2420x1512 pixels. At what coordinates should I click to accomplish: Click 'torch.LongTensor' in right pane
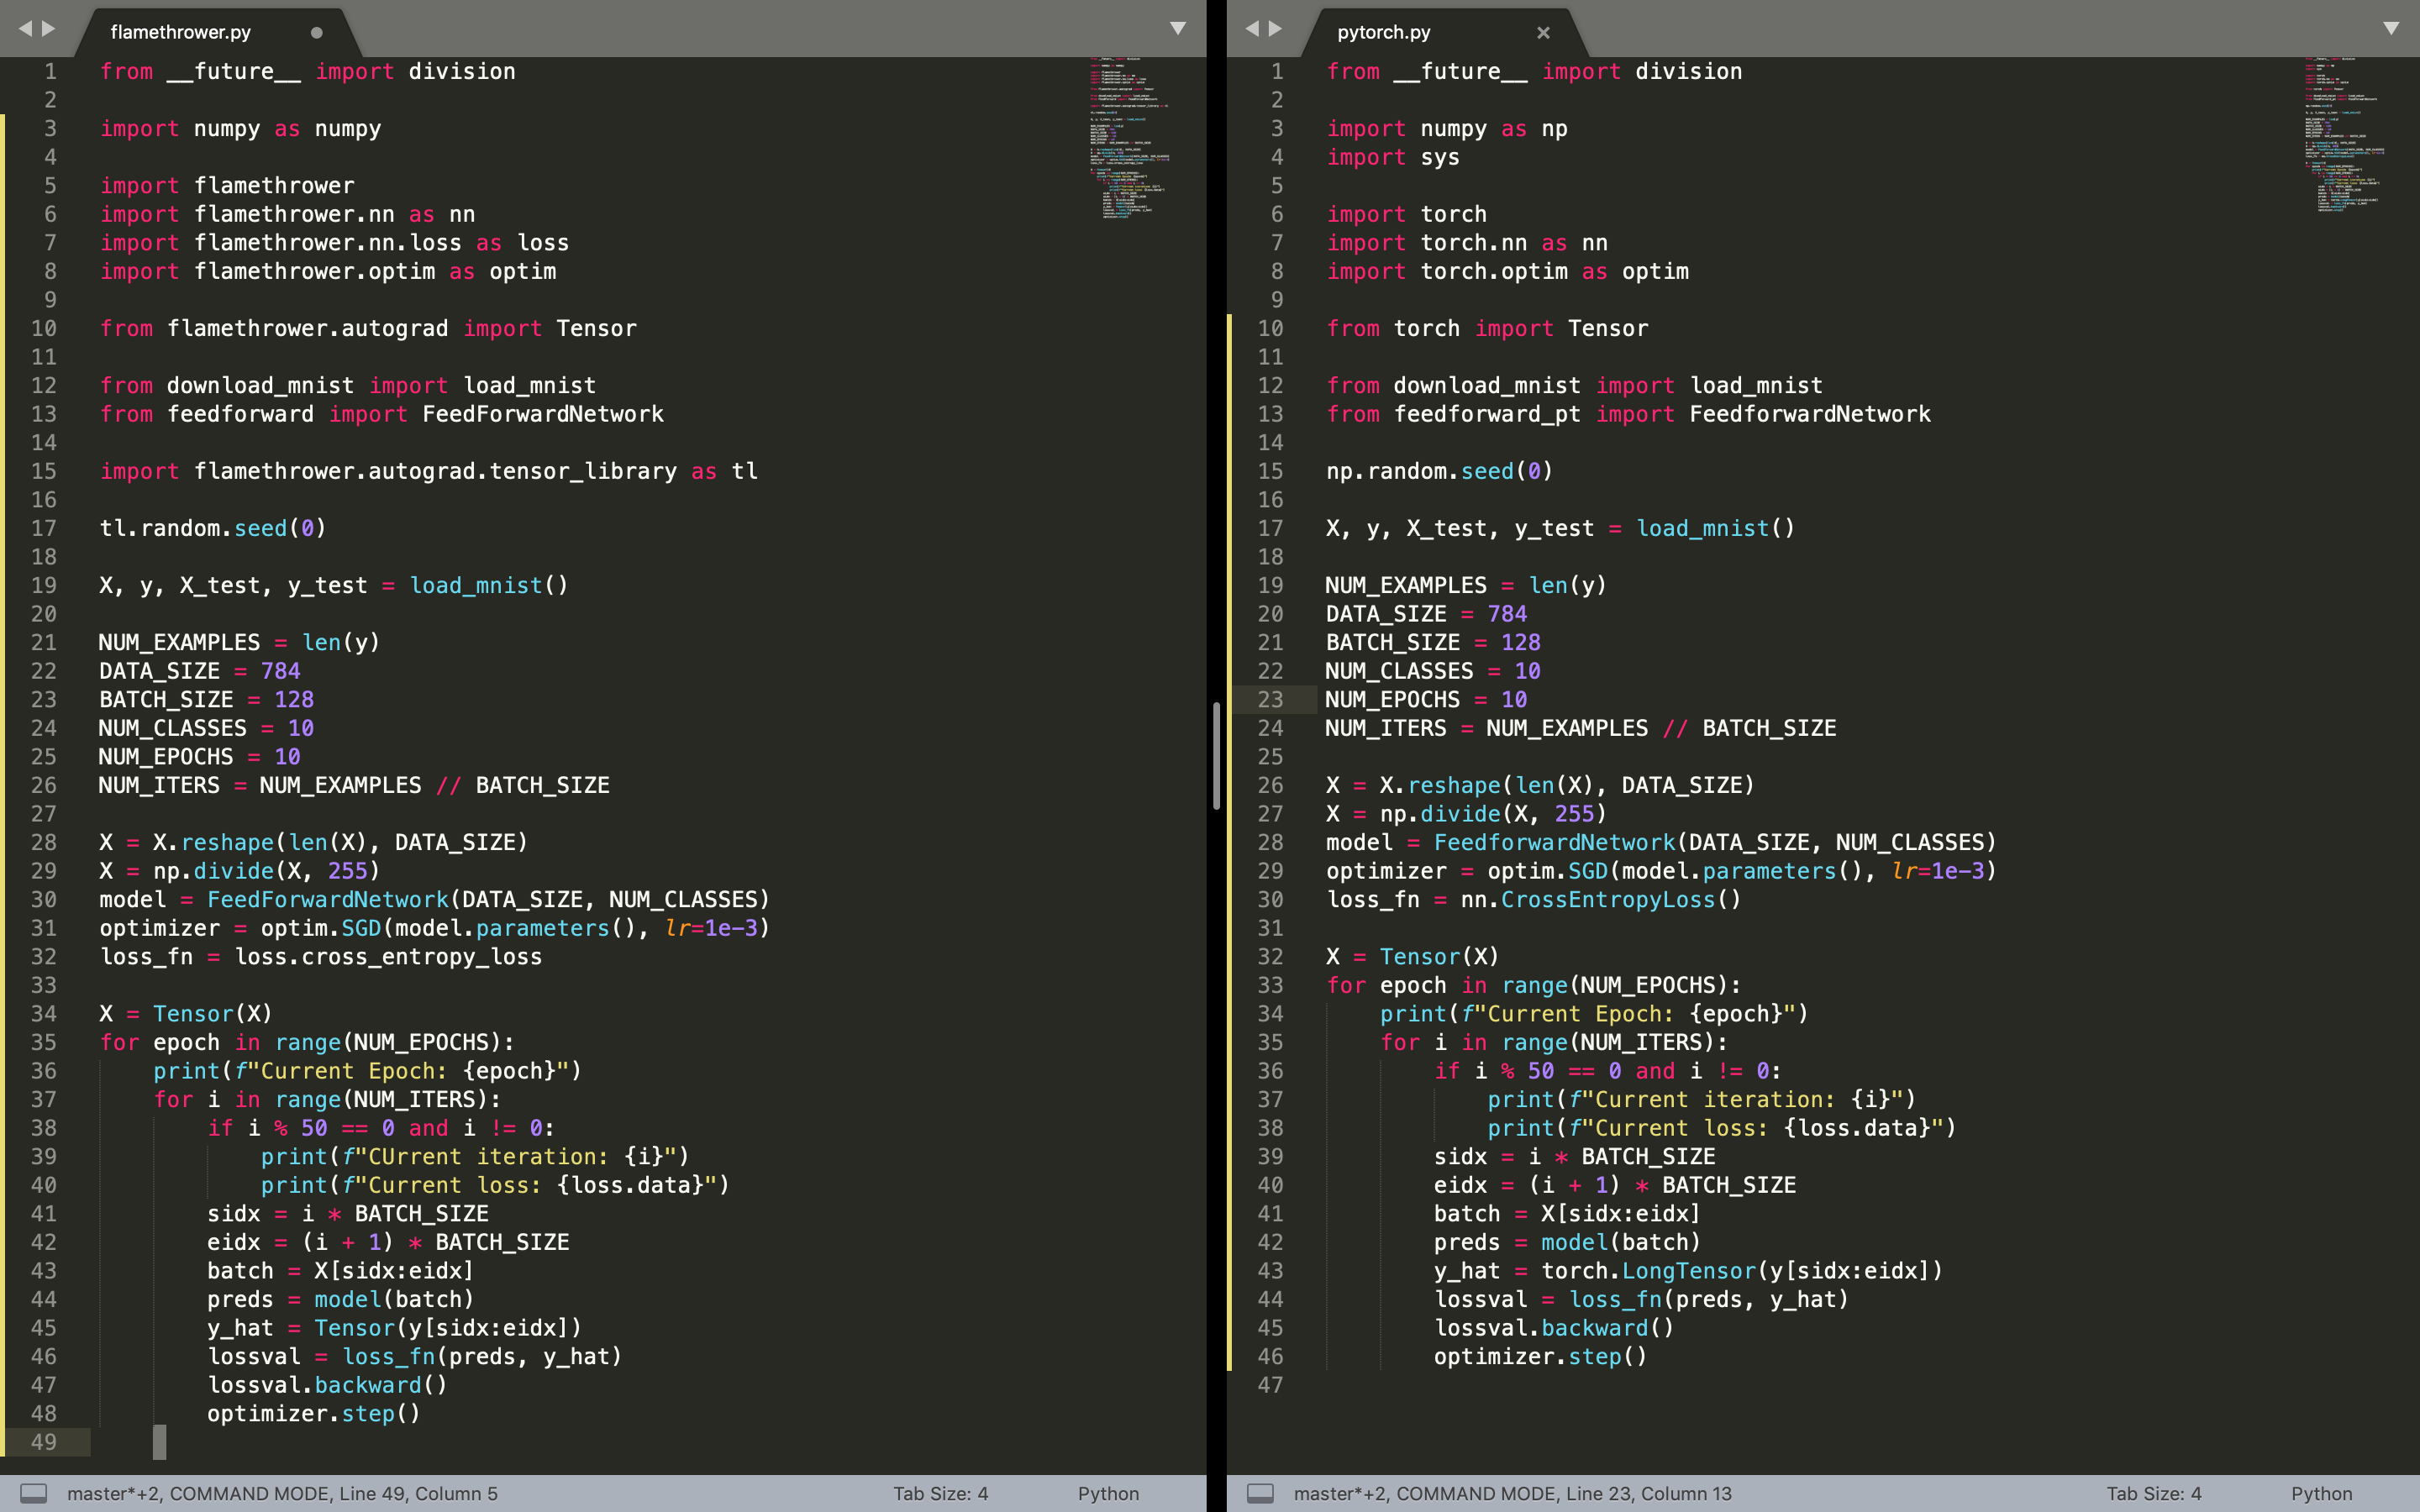coord(1648,1271)
